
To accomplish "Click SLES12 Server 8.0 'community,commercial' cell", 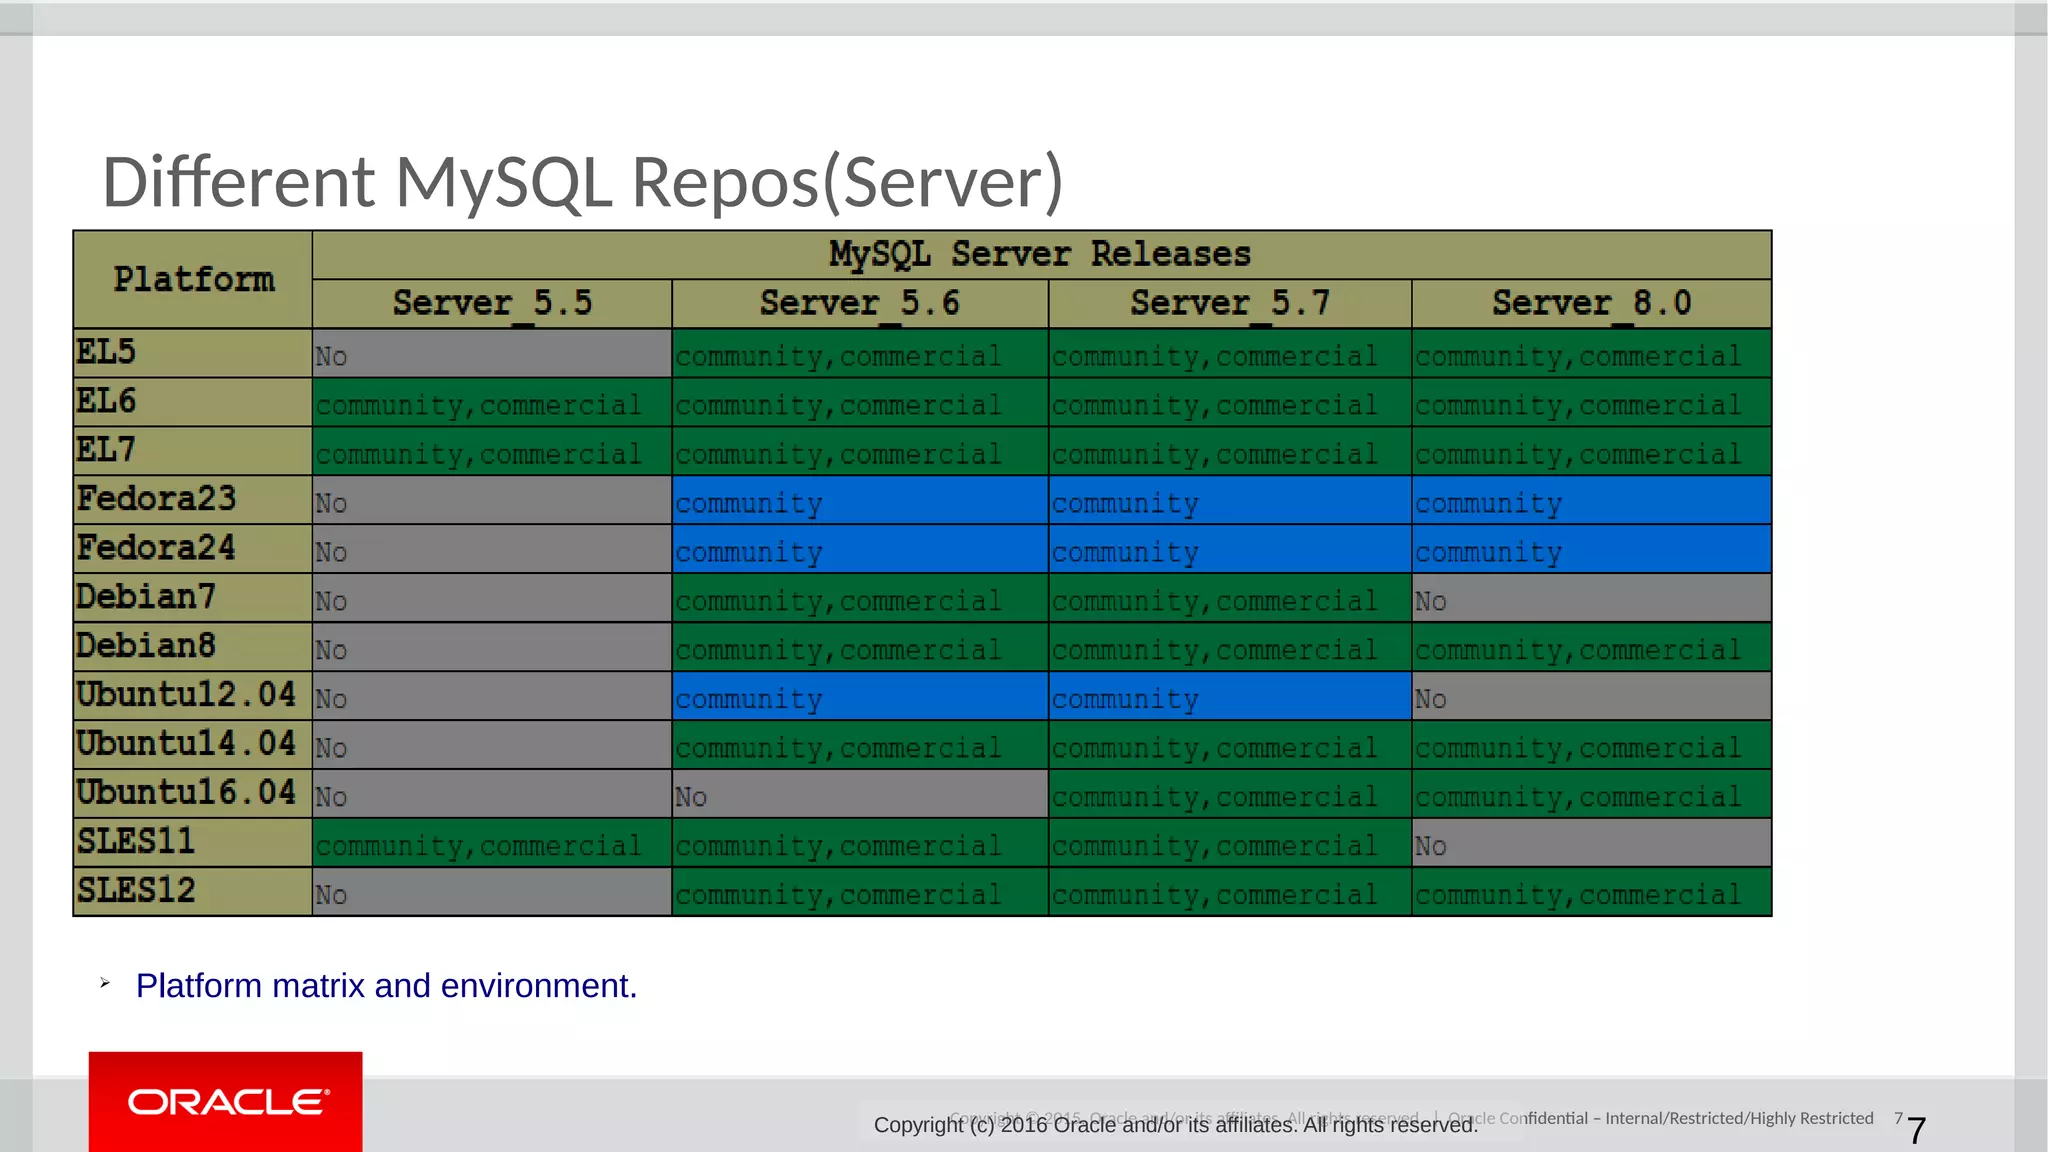I will pos(1592,892).
